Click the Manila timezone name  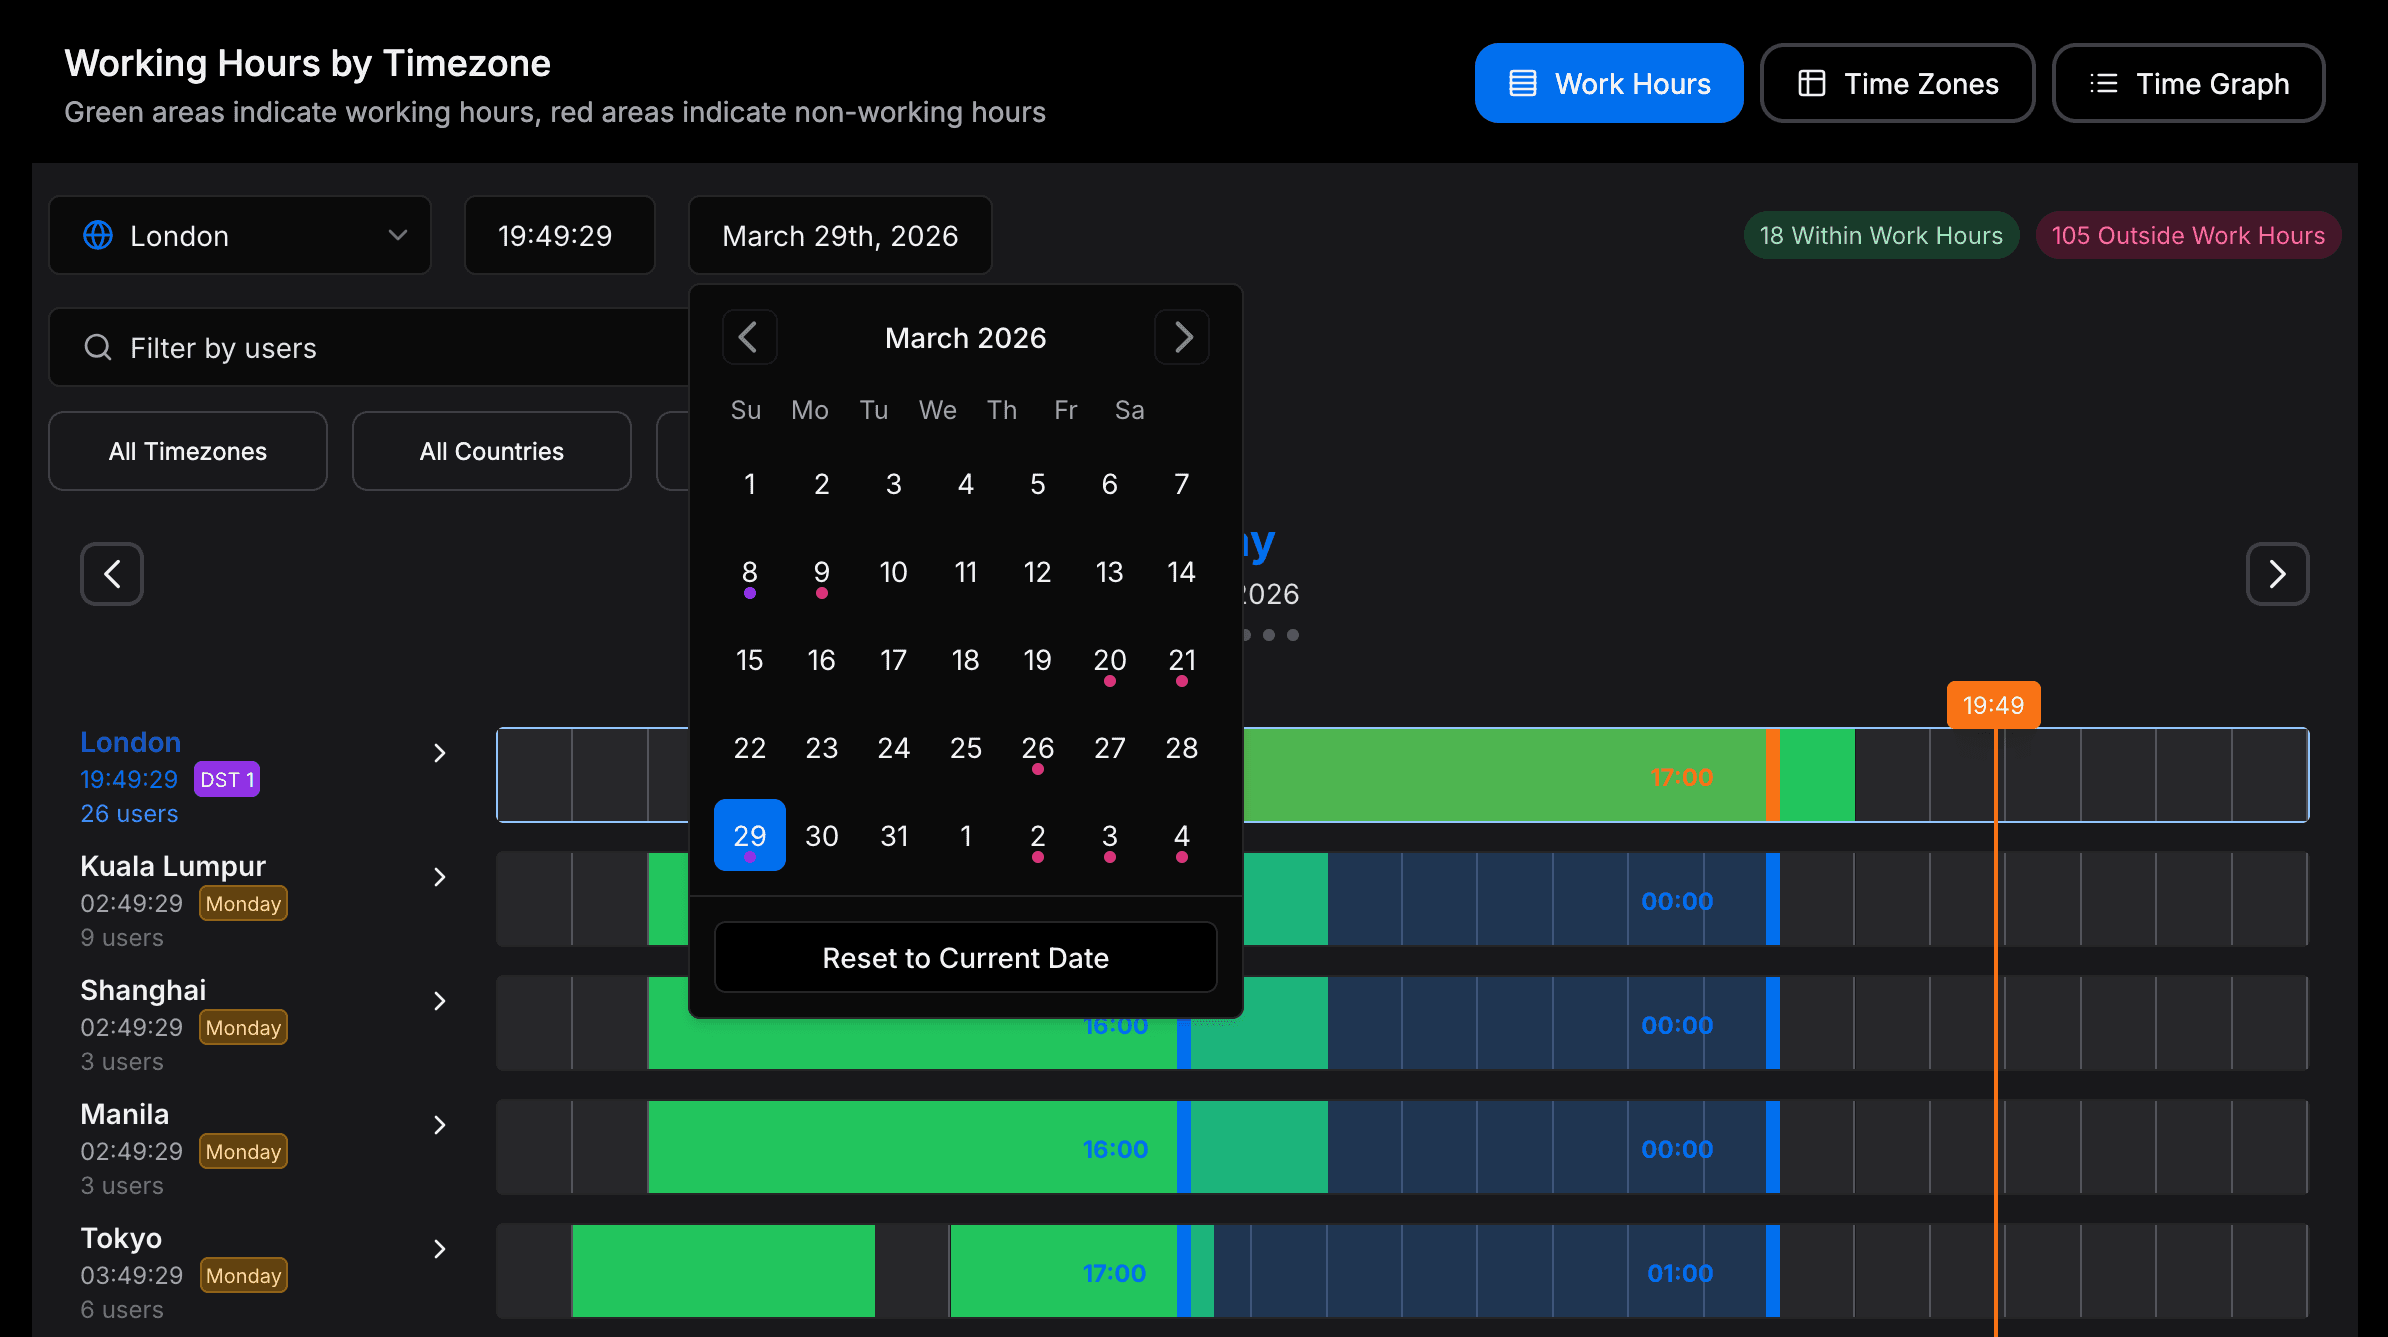[x=125, y=1114]
